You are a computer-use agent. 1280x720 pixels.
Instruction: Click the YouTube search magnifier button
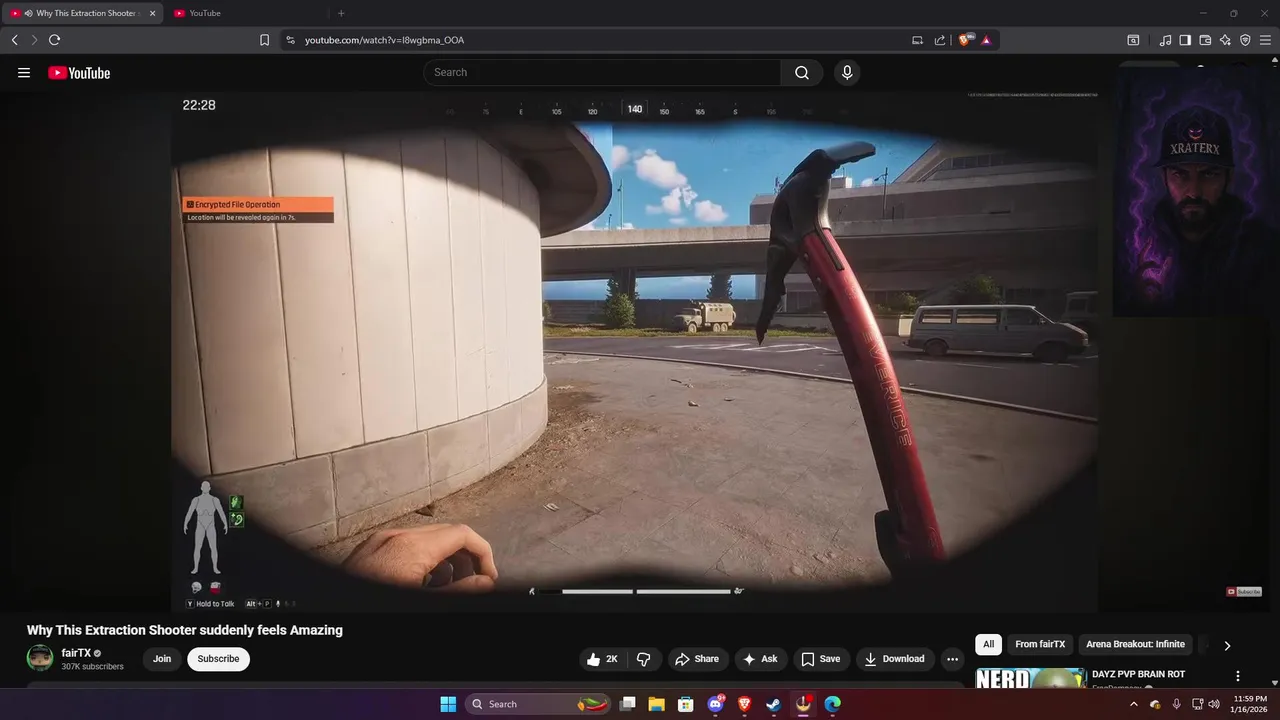click(802, 72)
